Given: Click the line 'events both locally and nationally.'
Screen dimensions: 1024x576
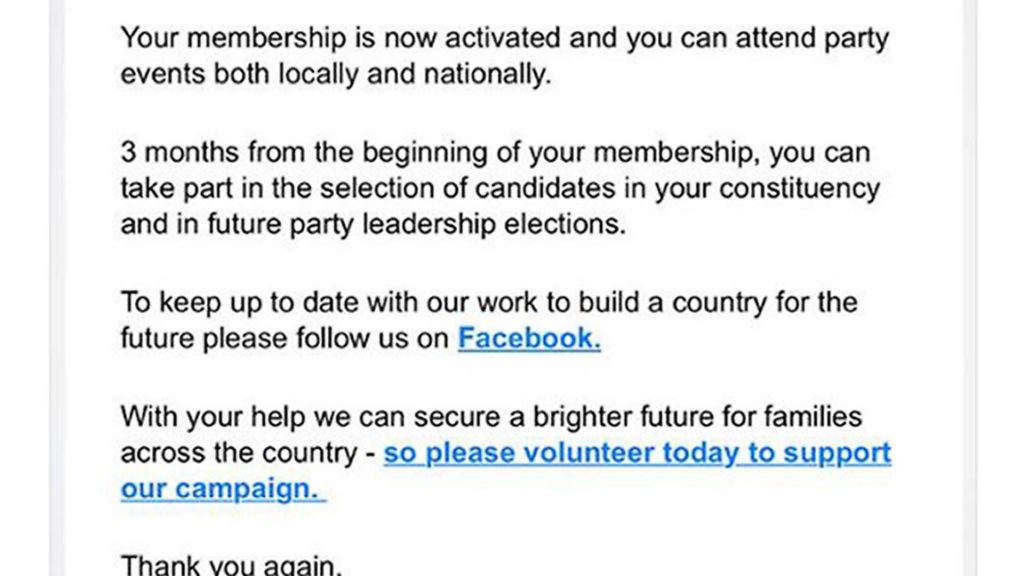Looking at the screenshot, I should (336, 74).
